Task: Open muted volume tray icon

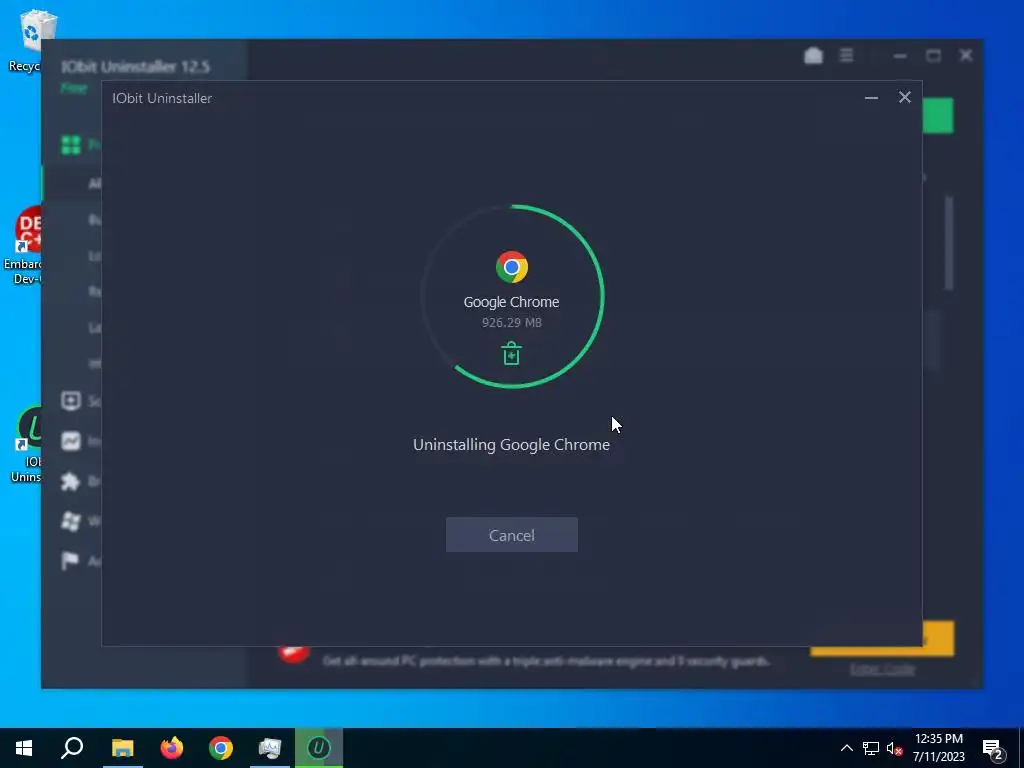Action: point(895,748)
